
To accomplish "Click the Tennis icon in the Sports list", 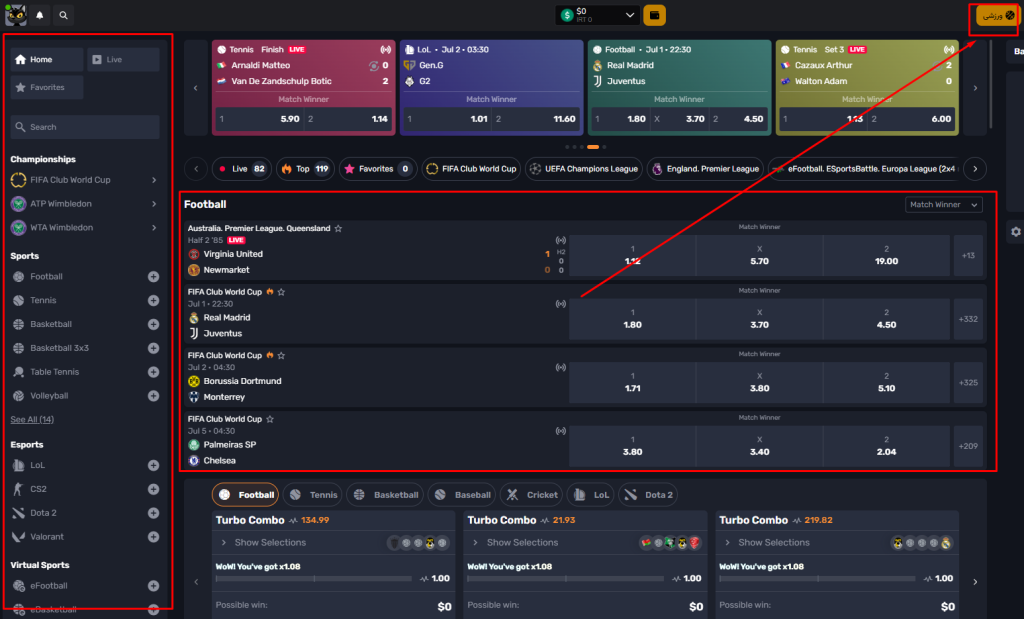I will coord(18,300).
